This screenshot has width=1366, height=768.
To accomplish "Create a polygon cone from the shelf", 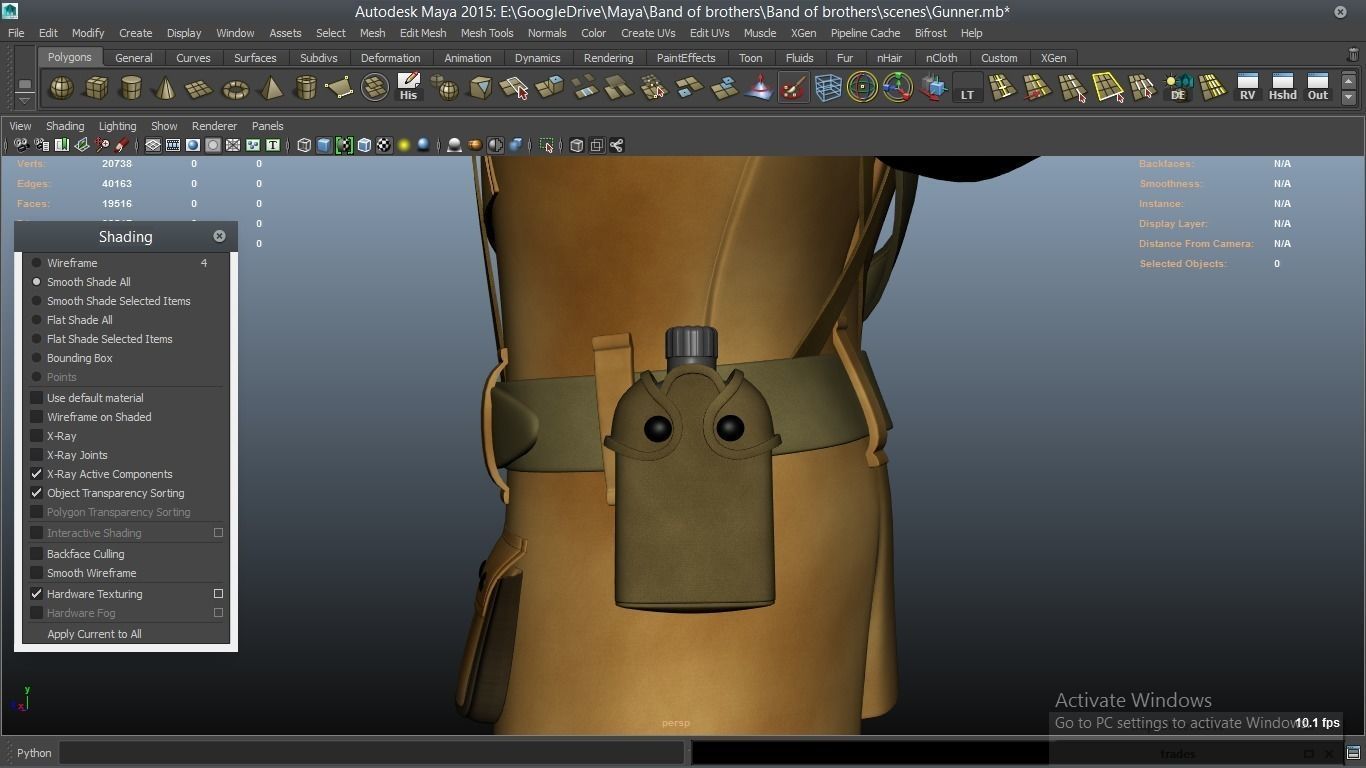I will click(x=165, y=88).
